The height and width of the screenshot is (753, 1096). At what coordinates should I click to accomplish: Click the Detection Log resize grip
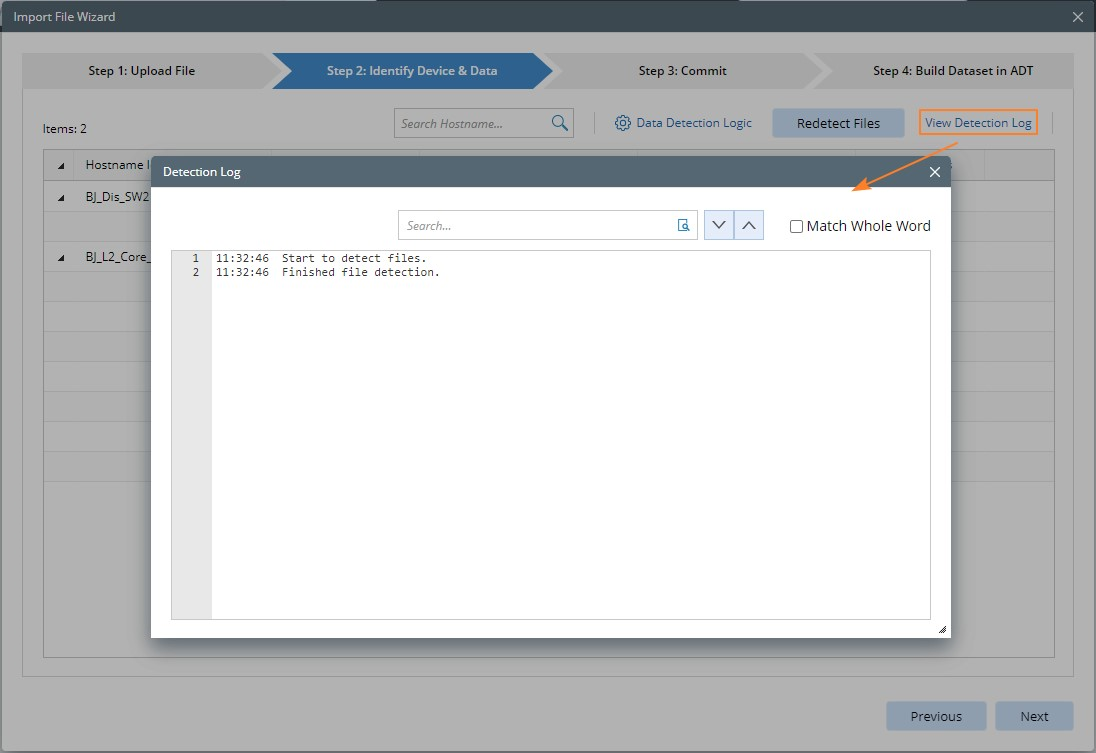click(942, 629)
